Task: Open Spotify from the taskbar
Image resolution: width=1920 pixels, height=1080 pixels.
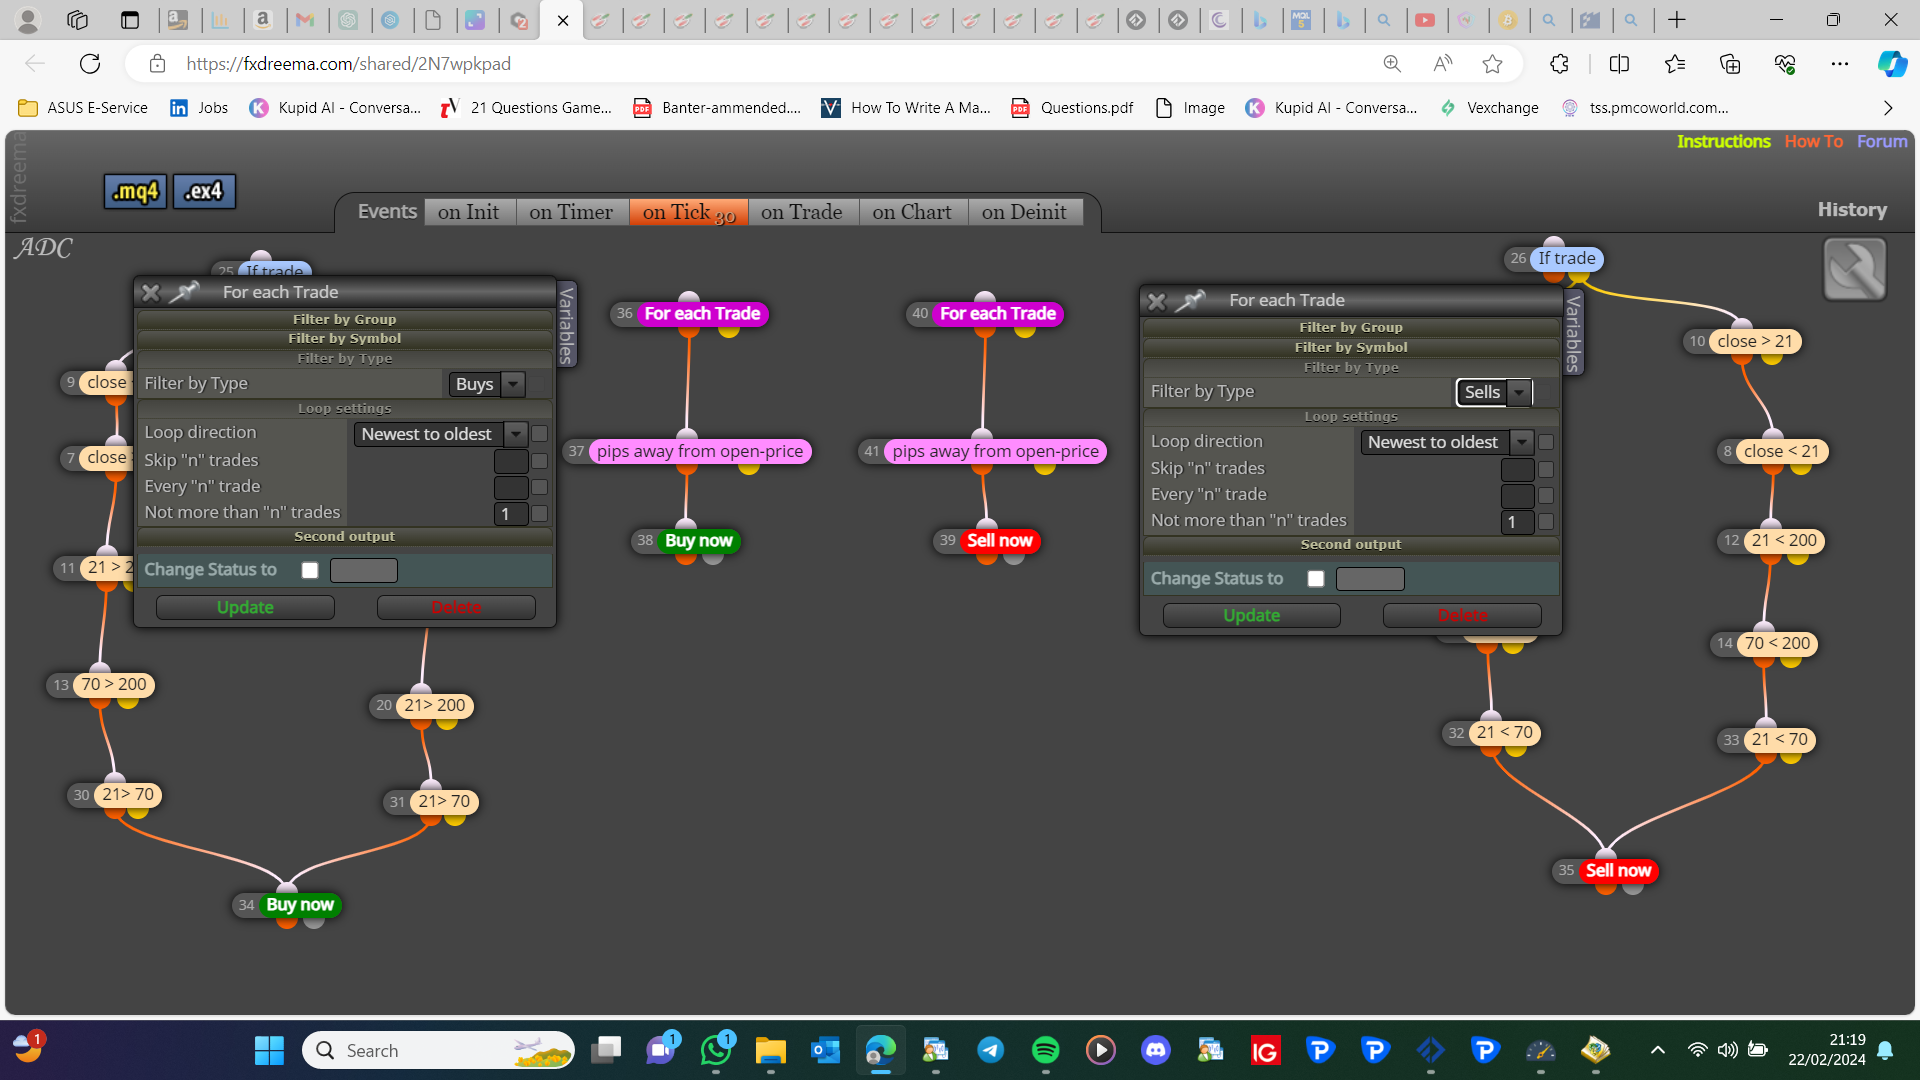Action: (x=1045, y=1050)
